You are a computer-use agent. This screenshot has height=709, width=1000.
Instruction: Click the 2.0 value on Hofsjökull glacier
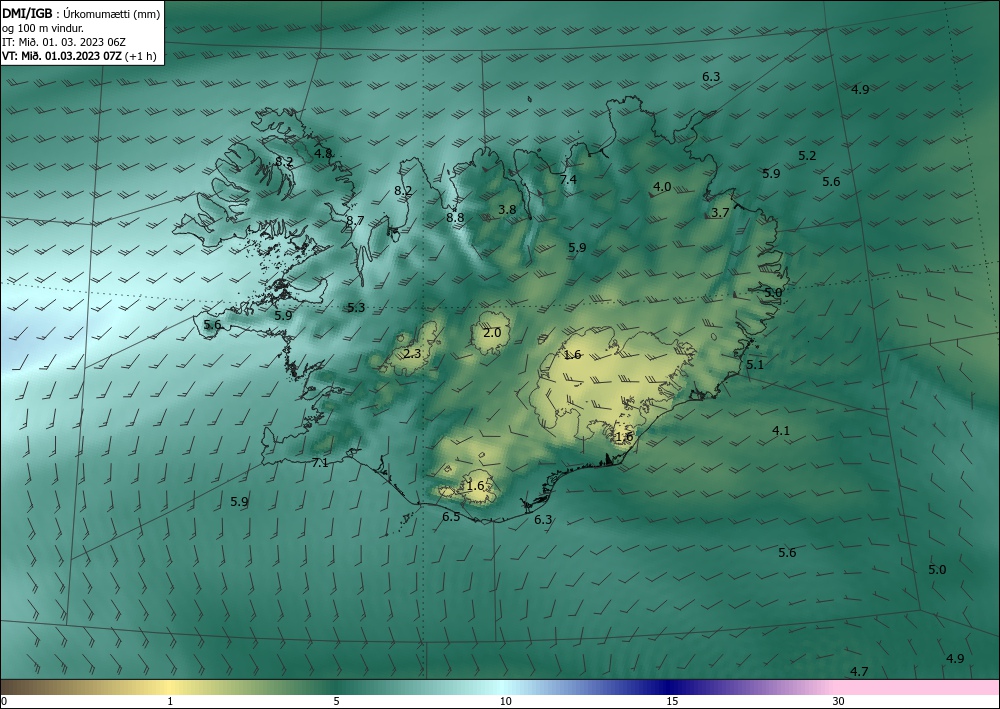[x=492, y=333]
